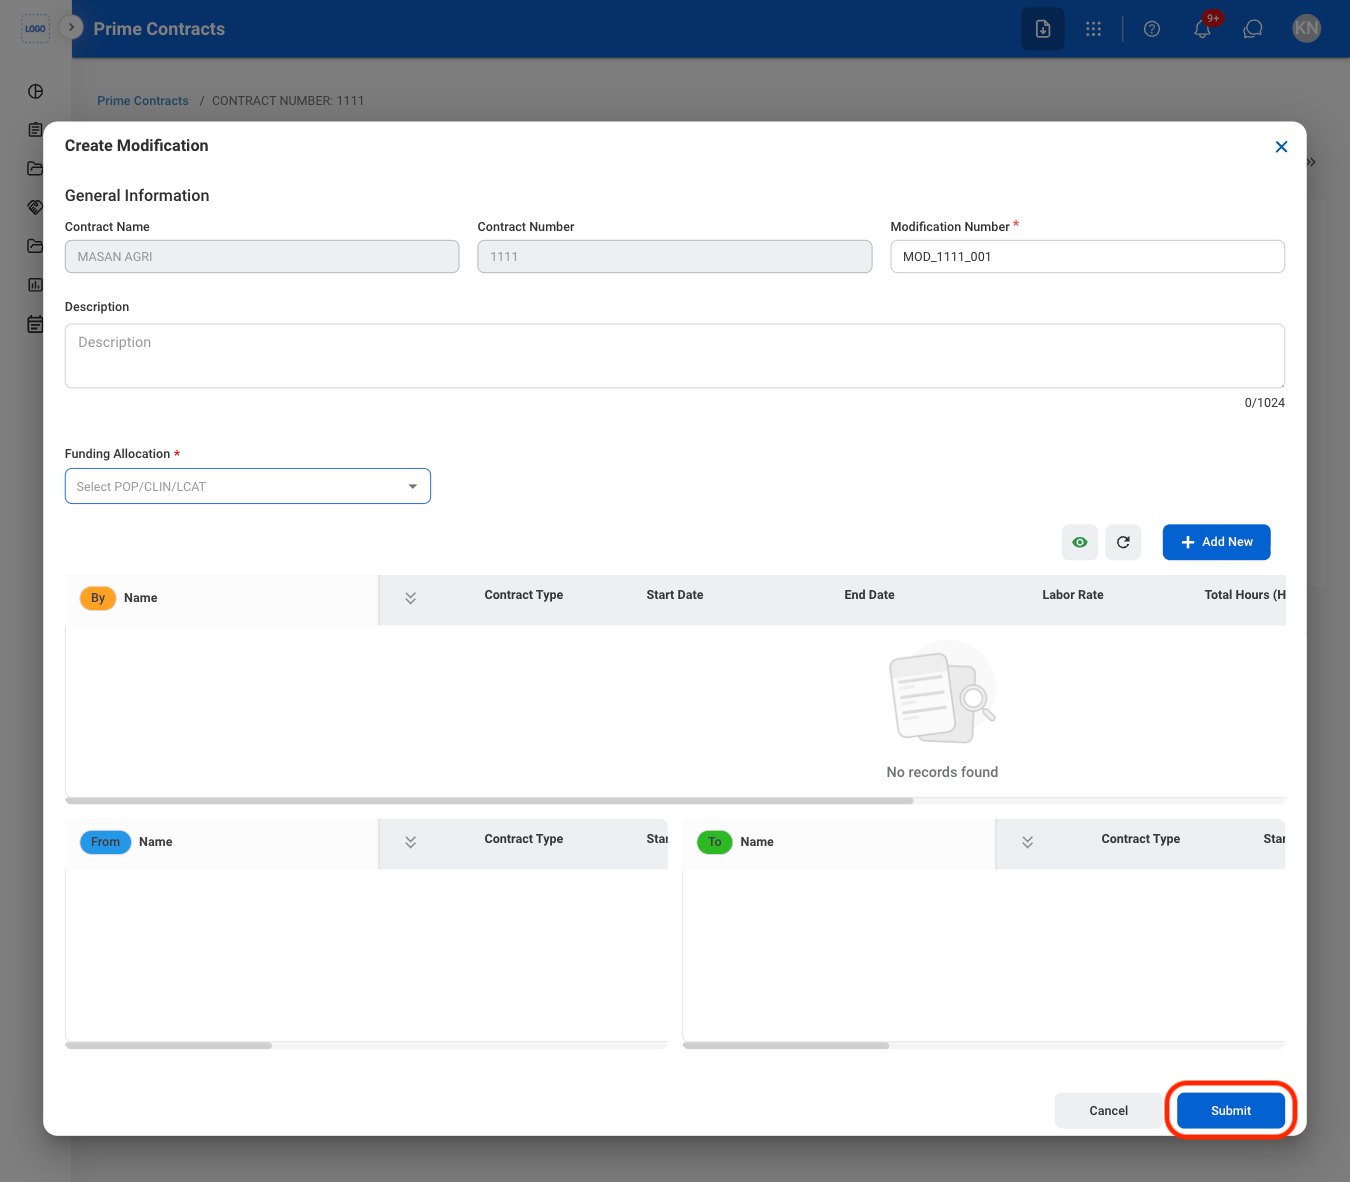
Task: Expand the double chevron in By table
Action: coord(410,598)
